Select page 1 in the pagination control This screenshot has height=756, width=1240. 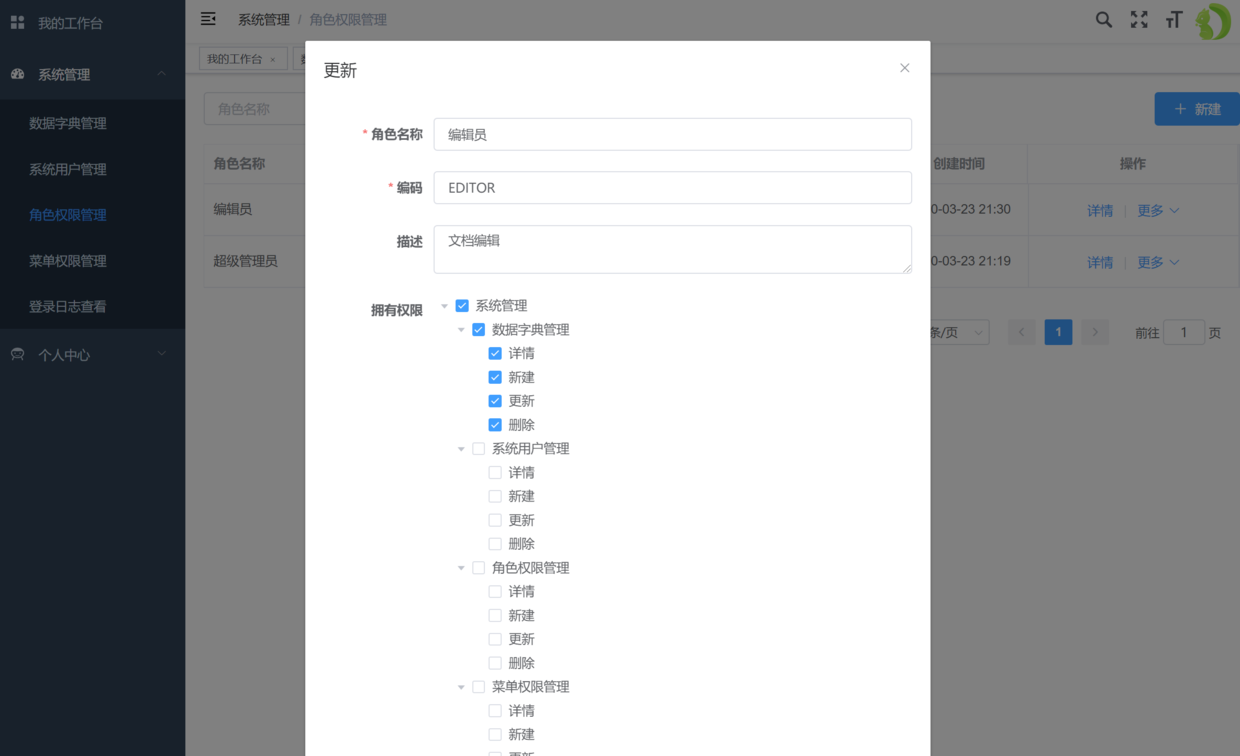[1058, 331]
